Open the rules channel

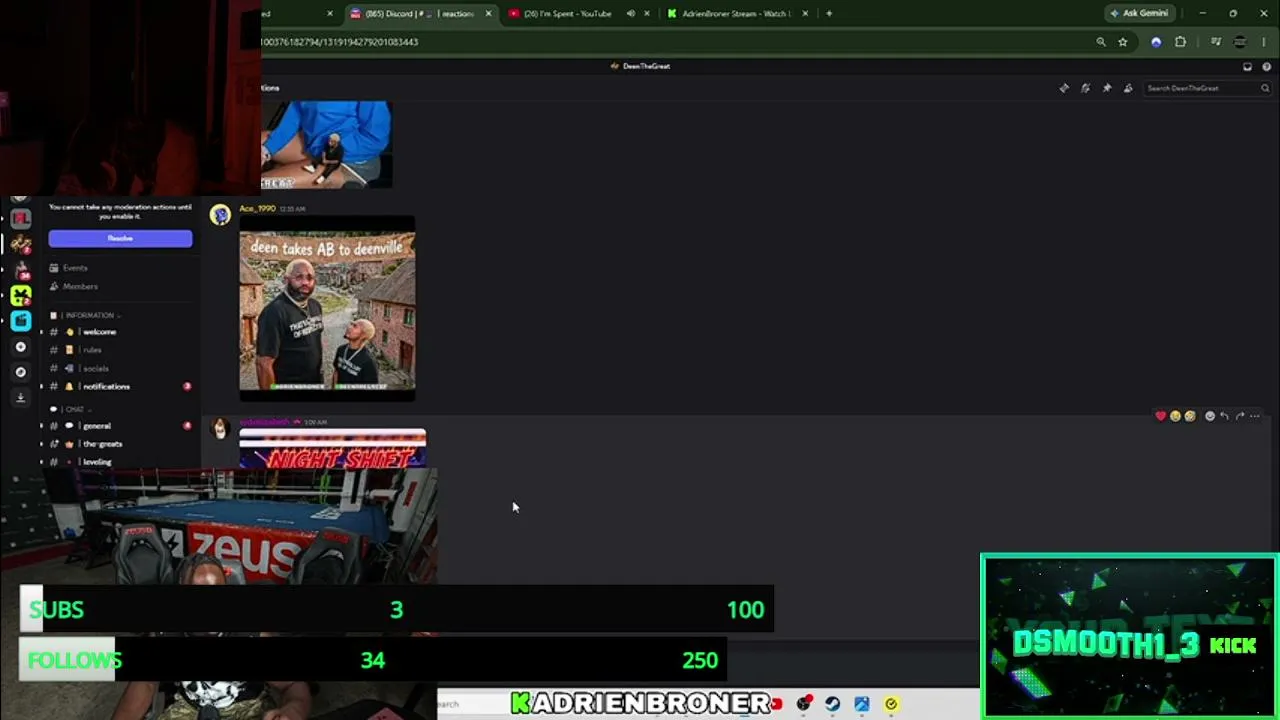click(92, 350)
